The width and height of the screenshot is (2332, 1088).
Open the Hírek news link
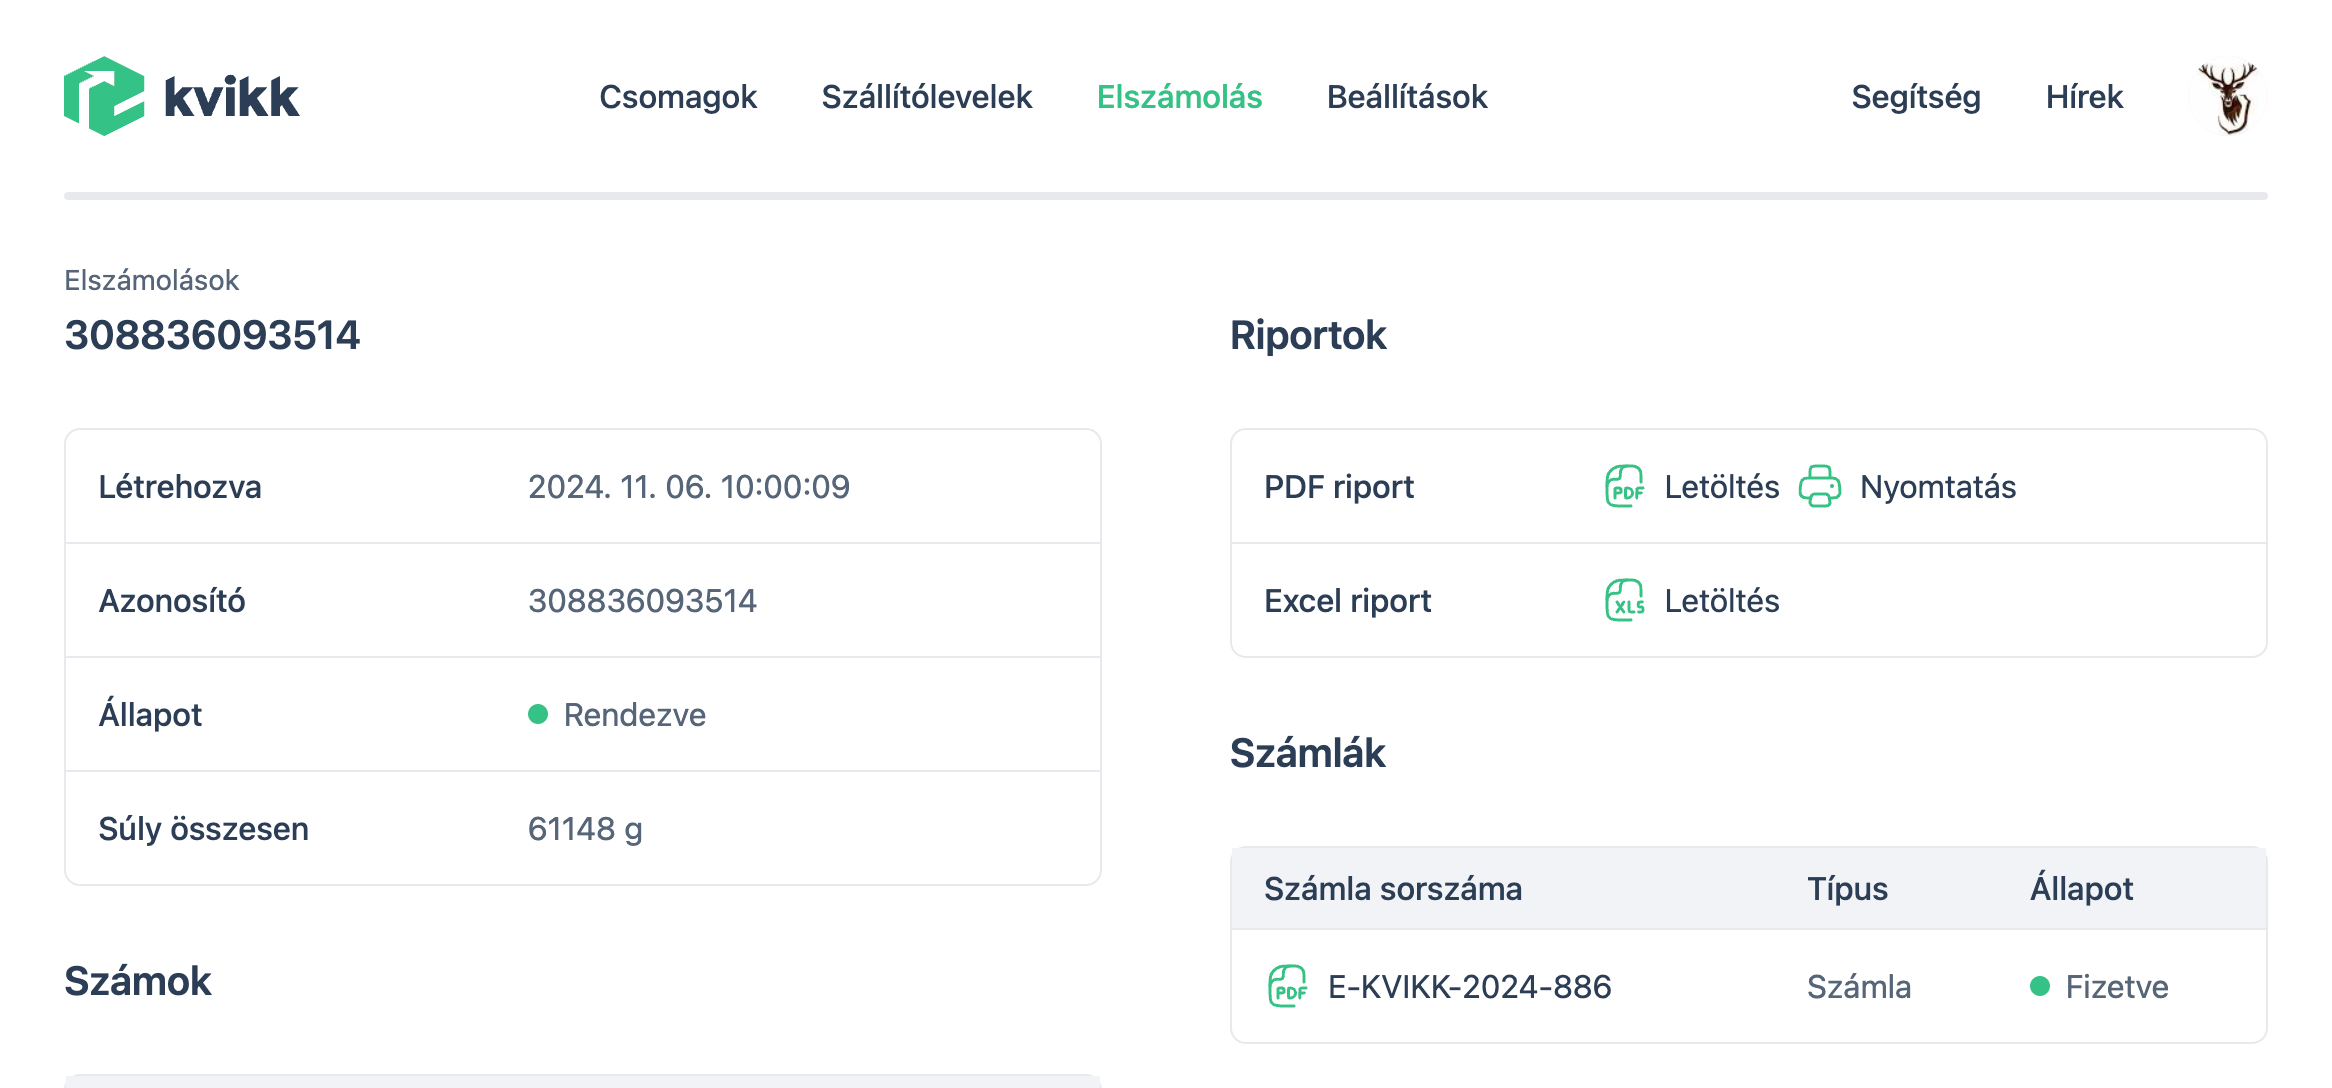pos(2084,97)
